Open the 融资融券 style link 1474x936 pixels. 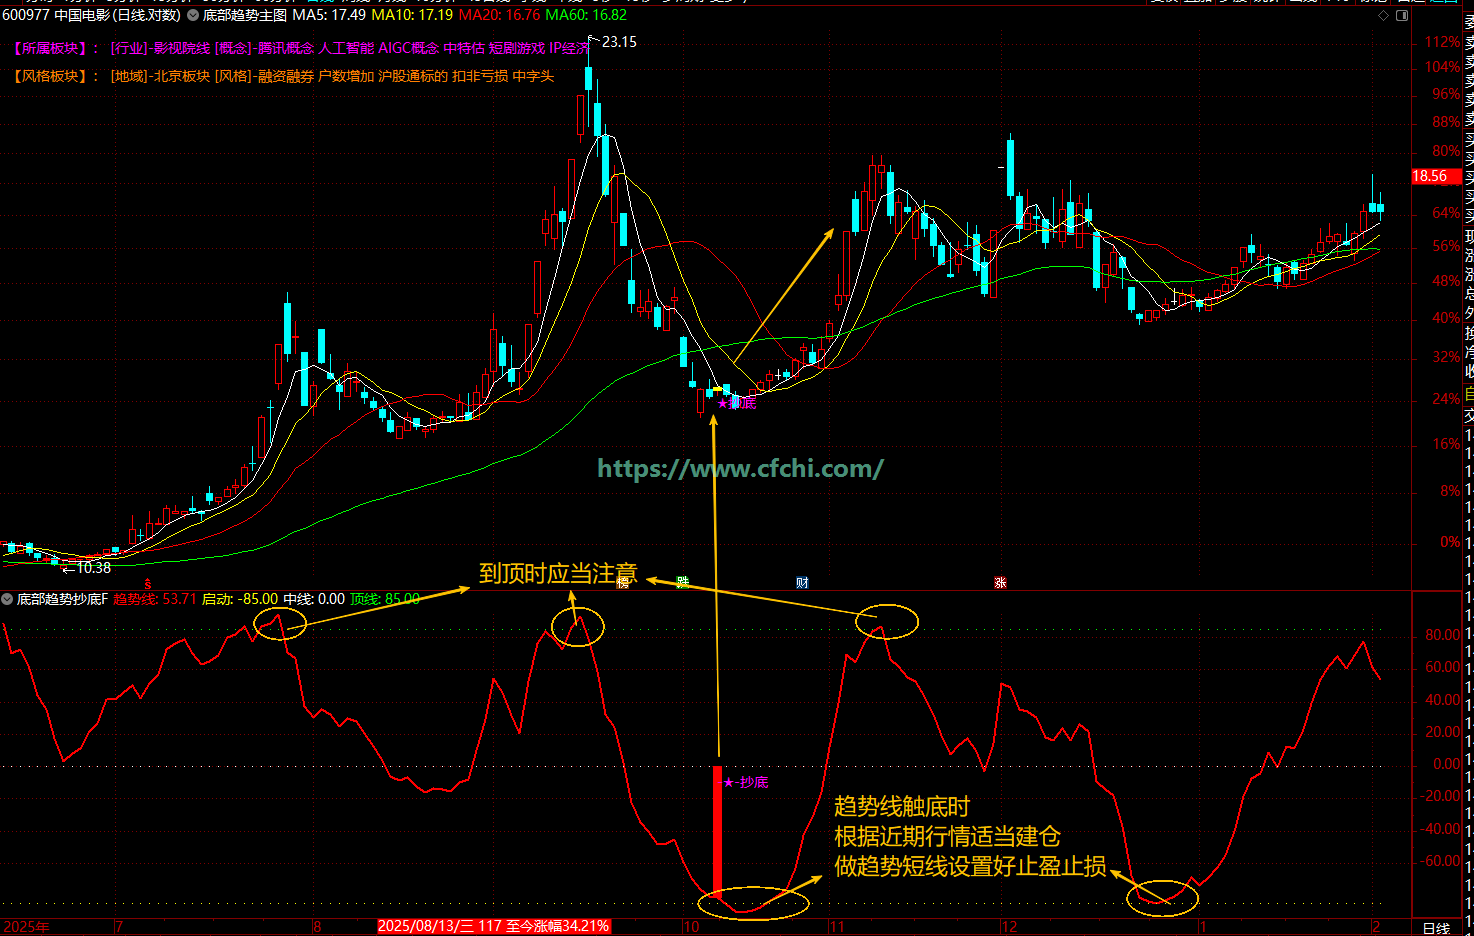click(286, 76)
